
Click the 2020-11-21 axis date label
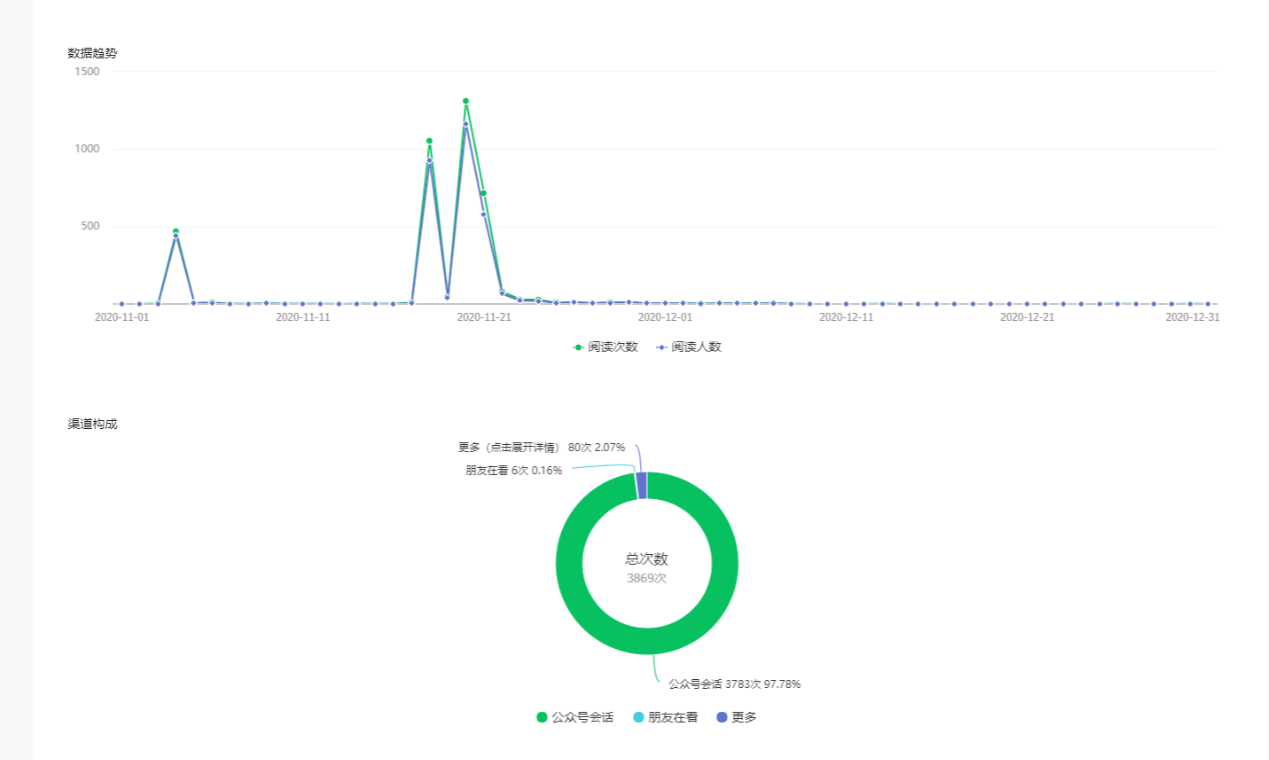[484, 317]
